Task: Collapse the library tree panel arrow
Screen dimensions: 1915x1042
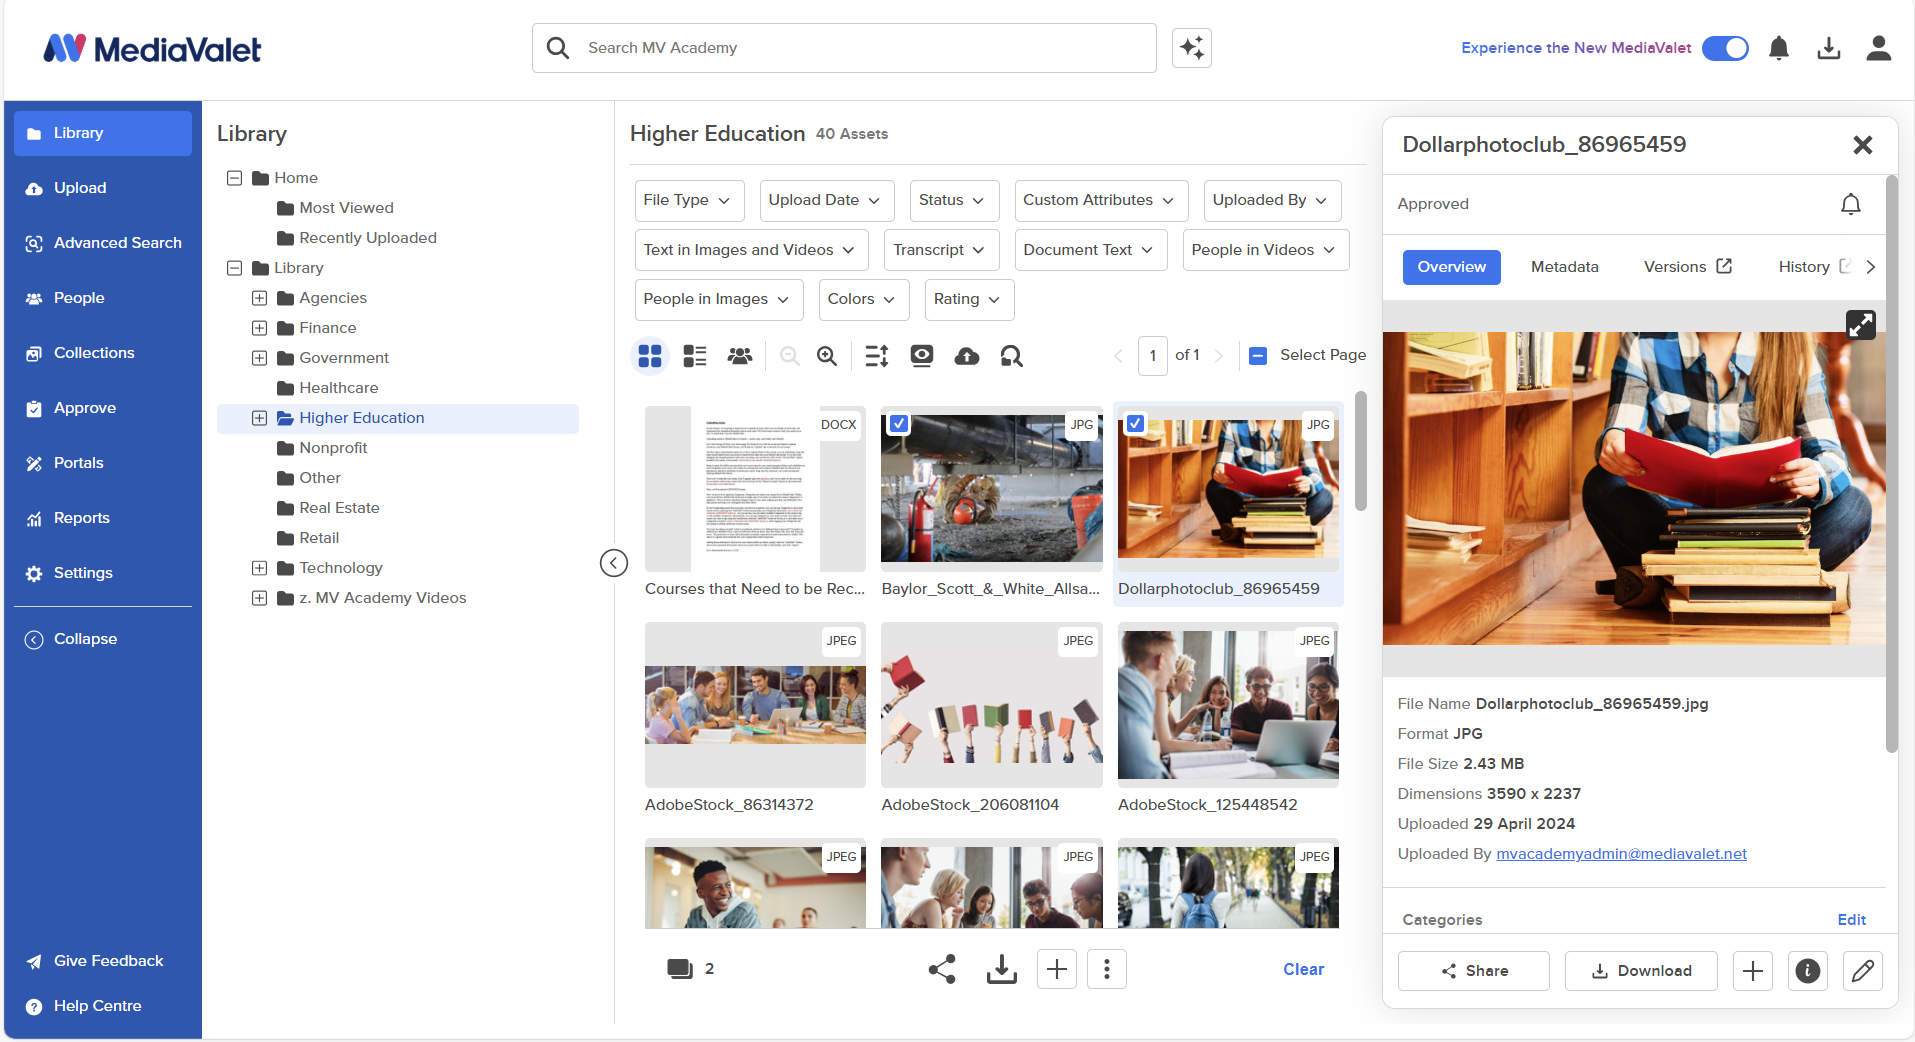Action: (x=614, y=563)
